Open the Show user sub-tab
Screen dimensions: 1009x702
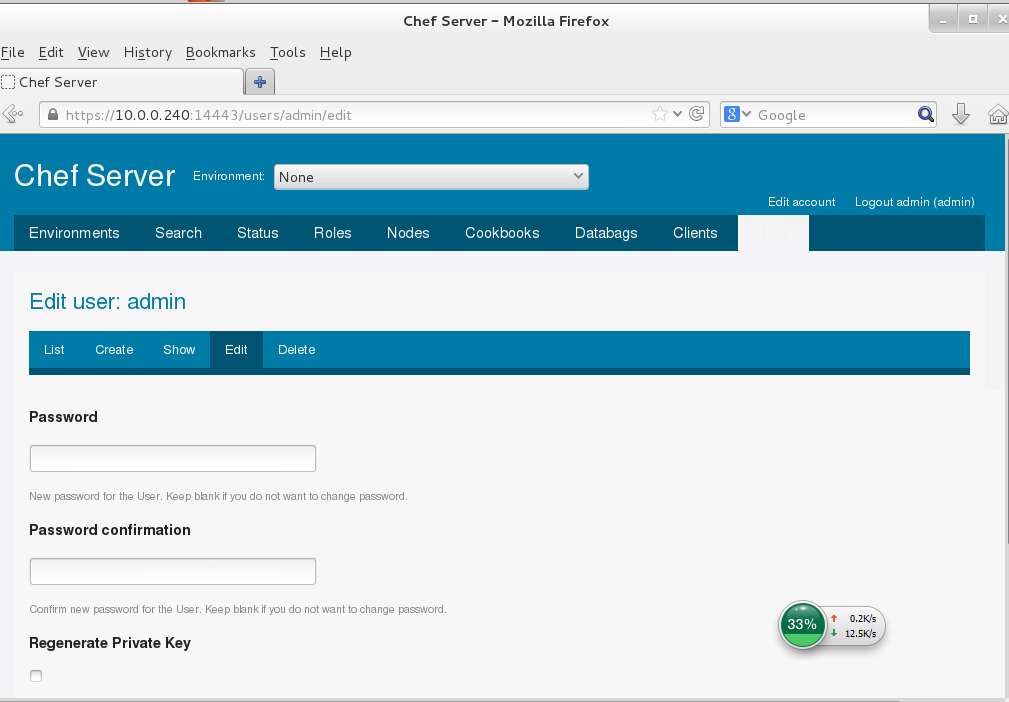pyautogui.click(x=179, y=350)
